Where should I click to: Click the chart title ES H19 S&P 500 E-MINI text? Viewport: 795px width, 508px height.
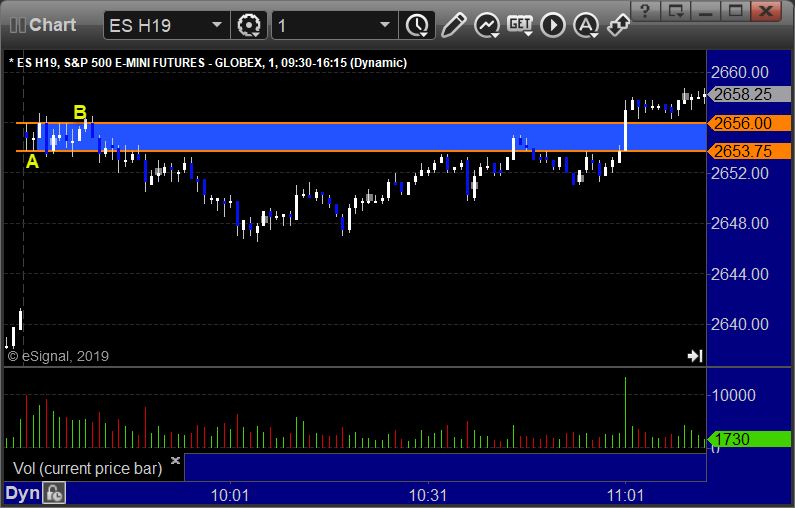(x=208, y=63)
